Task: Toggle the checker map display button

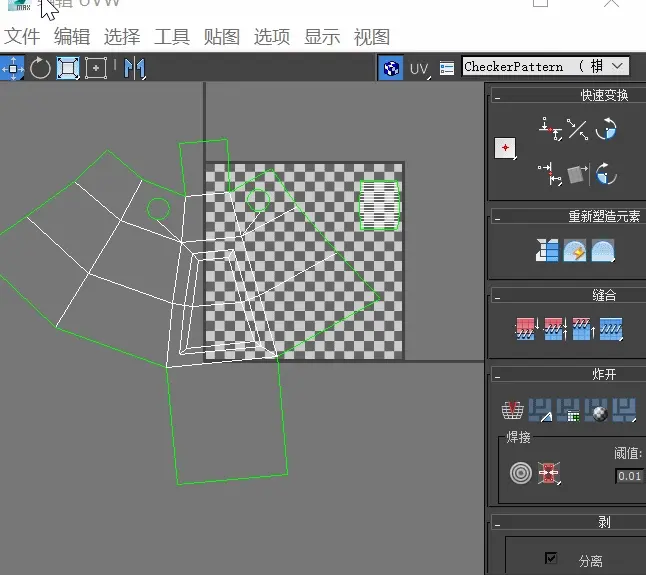Action: click(391, 68)
